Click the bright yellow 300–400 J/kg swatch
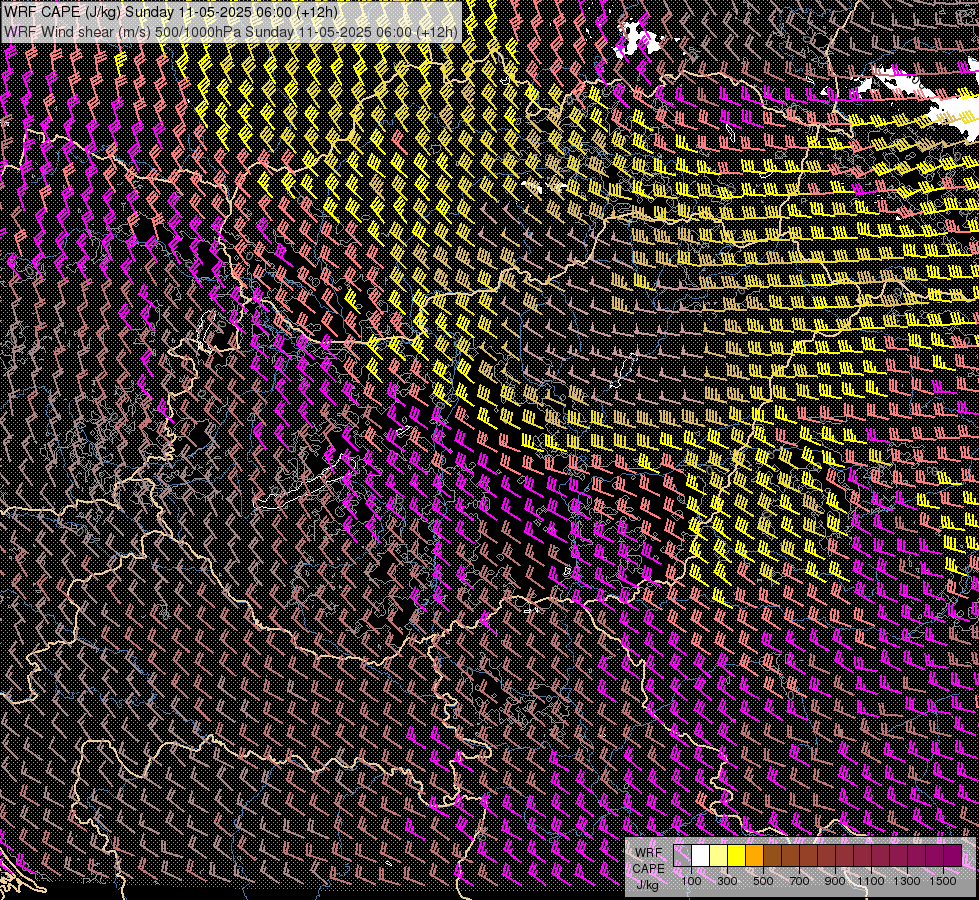The height and width of the screenshot is (900, 979). [737, 856]
